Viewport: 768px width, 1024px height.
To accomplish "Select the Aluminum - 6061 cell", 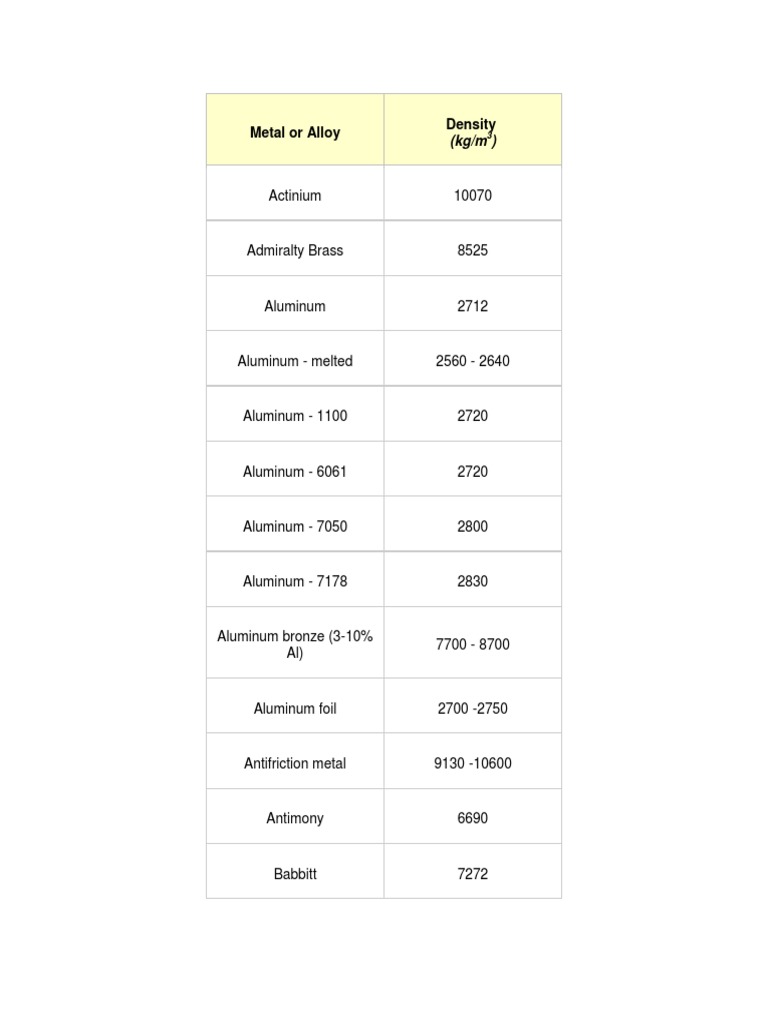I will pyautogui.click(x=295, y=471).
